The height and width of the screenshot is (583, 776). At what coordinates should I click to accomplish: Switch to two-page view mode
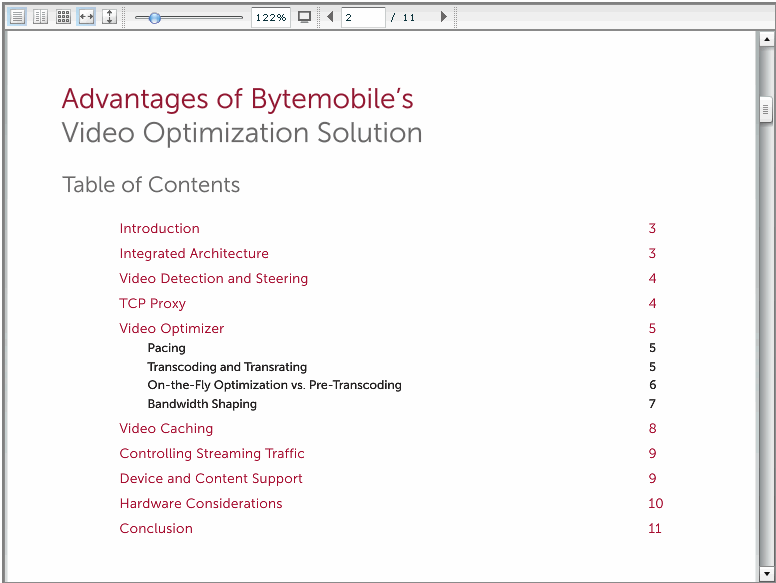(41, 17)
